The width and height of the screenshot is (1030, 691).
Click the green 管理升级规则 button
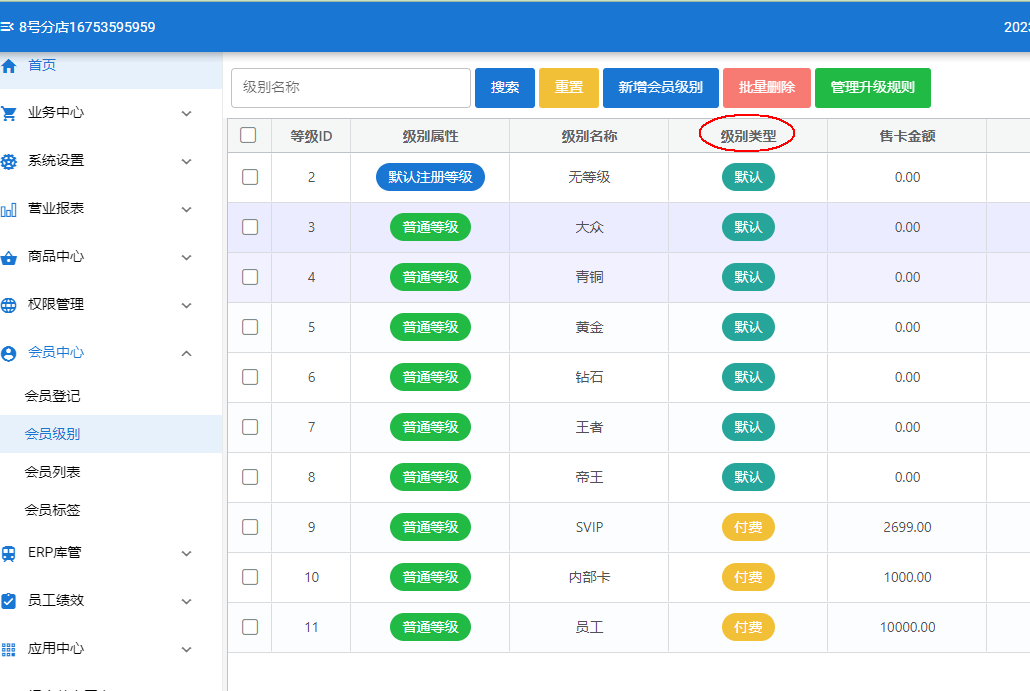pos(872,88)
